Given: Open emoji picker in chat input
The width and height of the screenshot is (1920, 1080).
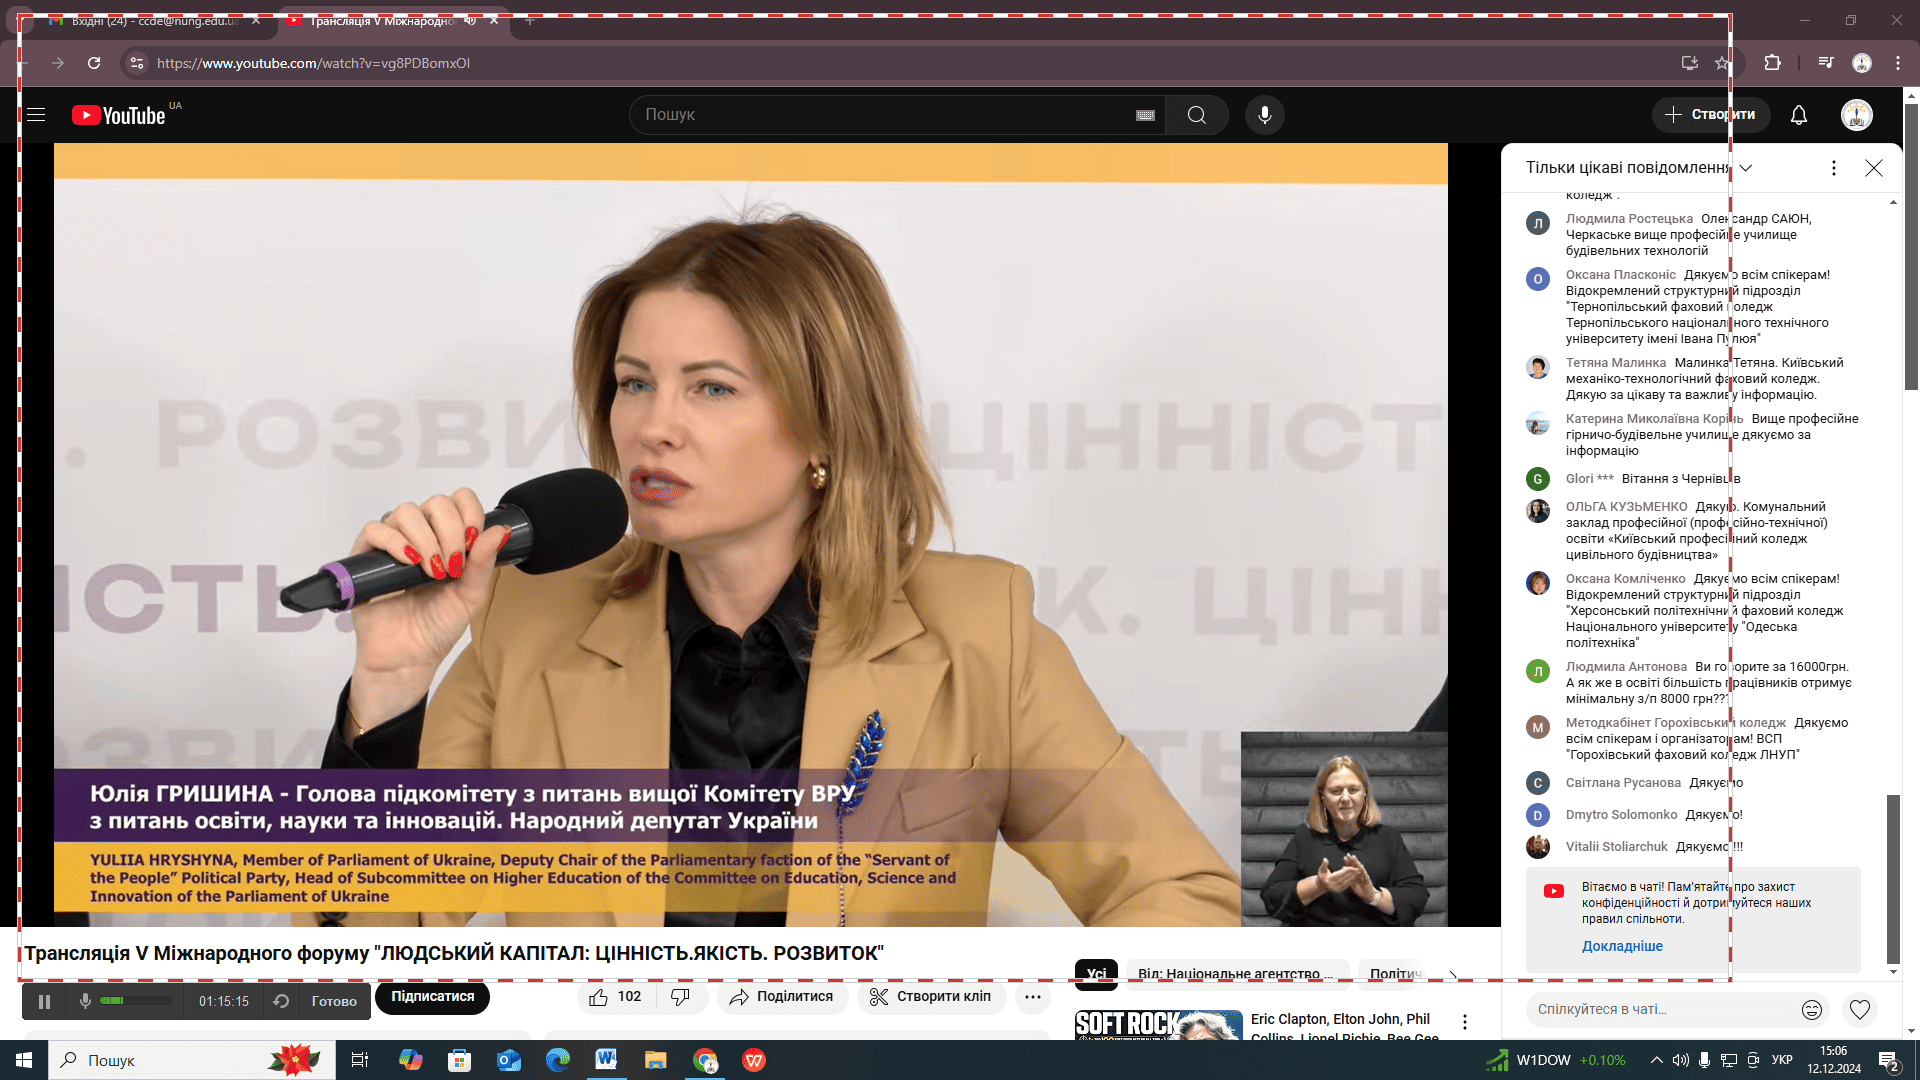Looking at the screenshot, I should [x=1811, y=1010].
